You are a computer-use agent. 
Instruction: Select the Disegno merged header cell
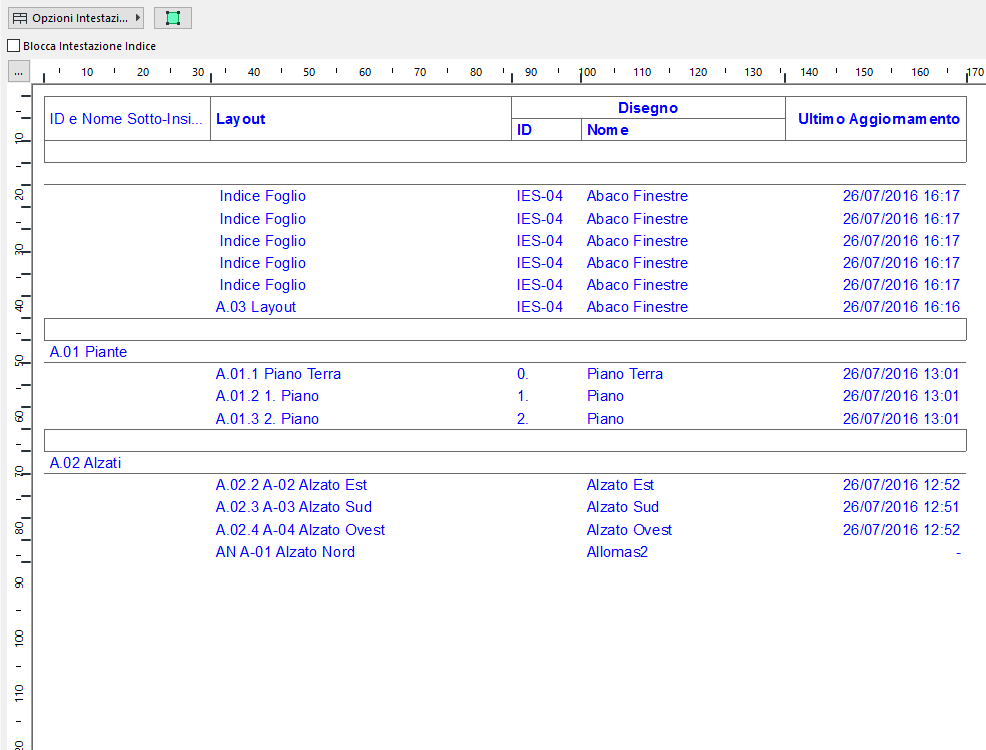point(648,108)
